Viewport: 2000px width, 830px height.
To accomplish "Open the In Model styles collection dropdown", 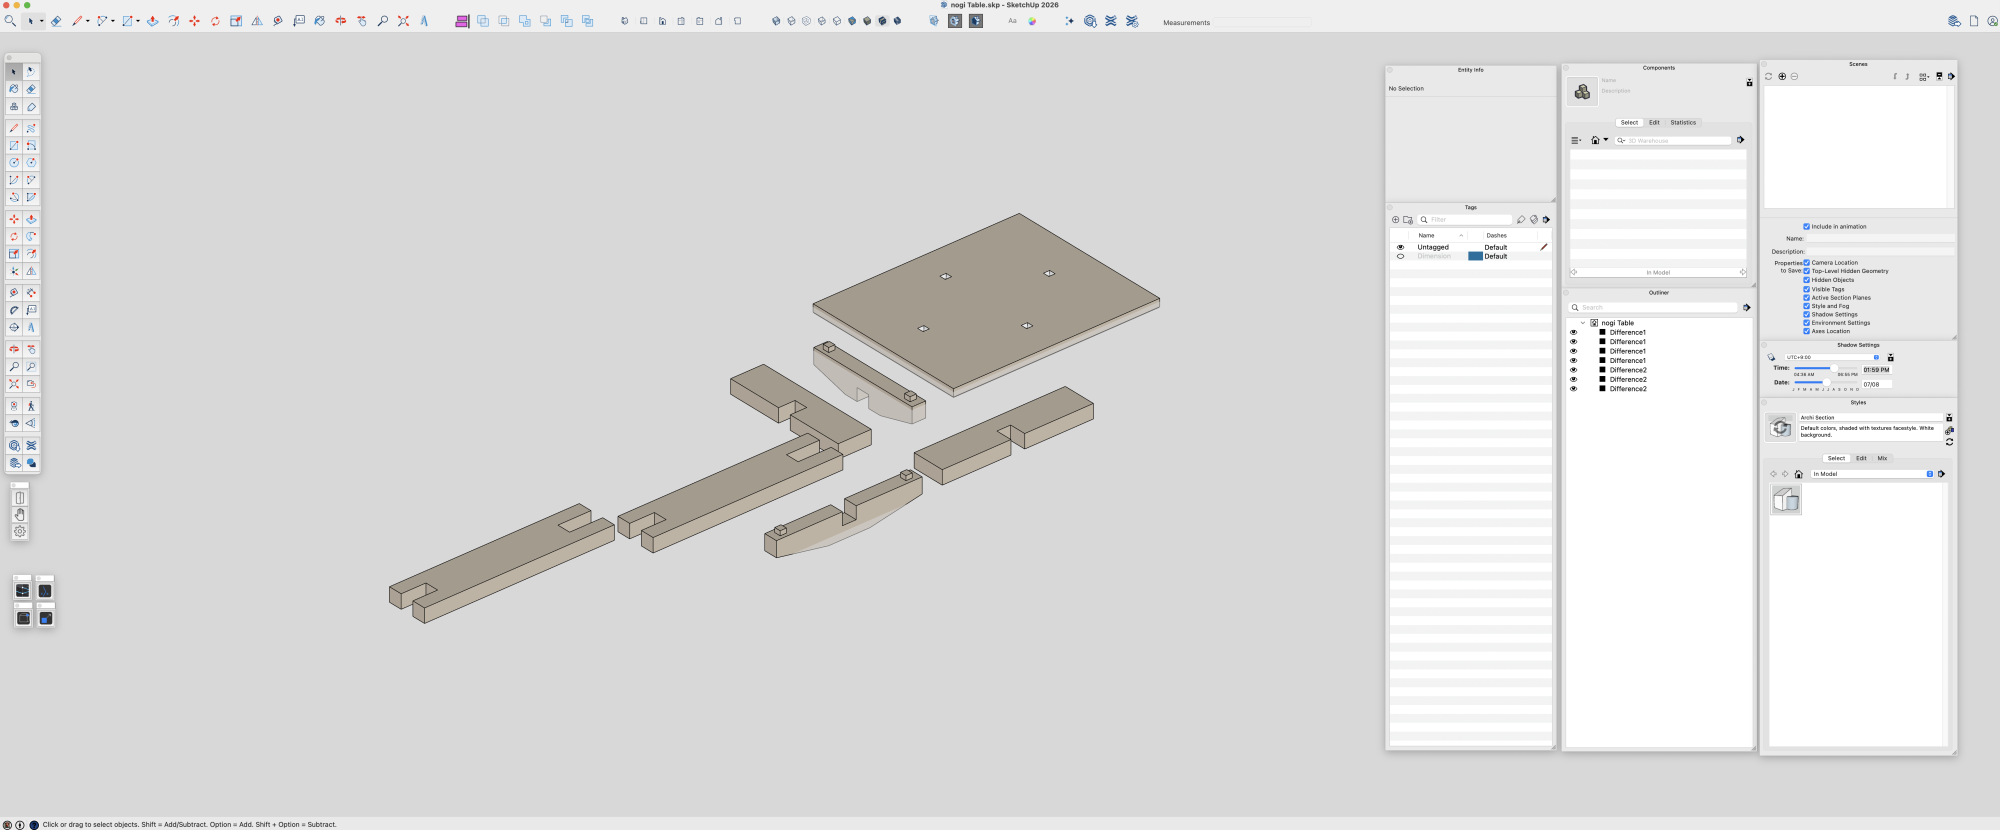I will point(1872,474).
